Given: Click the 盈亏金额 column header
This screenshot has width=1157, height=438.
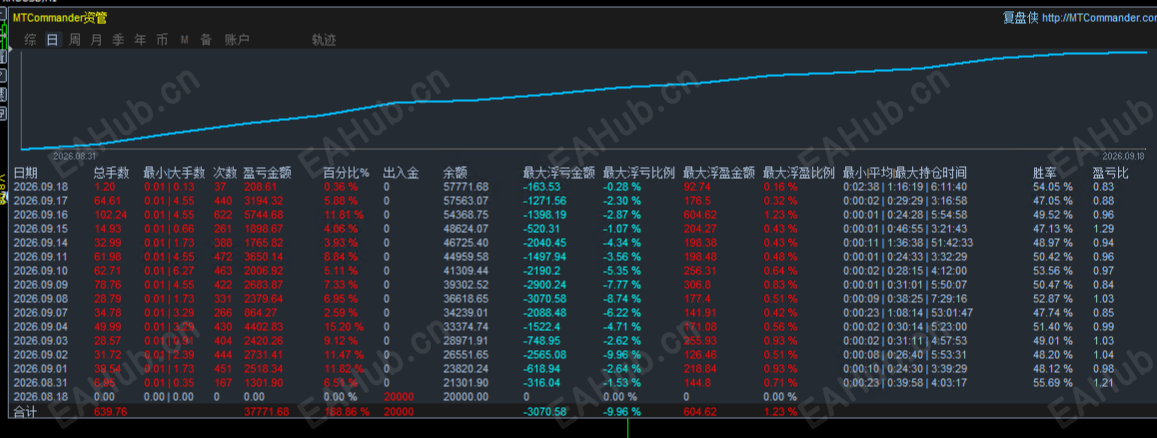Looking at the screenshot, I should [267, 173].
